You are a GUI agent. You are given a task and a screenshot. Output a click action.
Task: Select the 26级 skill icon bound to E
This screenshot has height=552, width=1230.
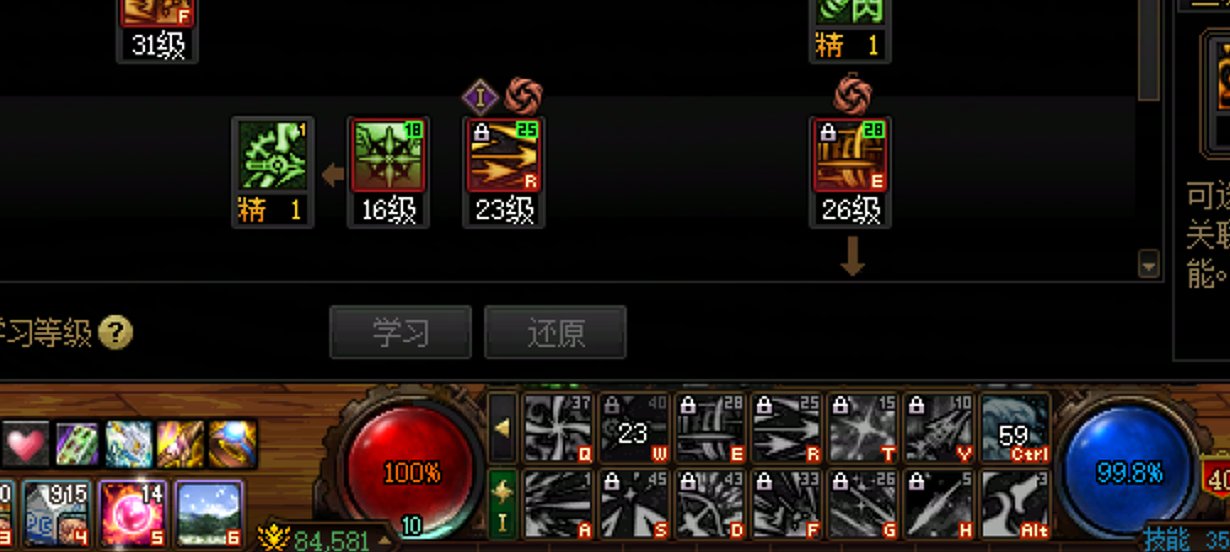pos(850,155)
